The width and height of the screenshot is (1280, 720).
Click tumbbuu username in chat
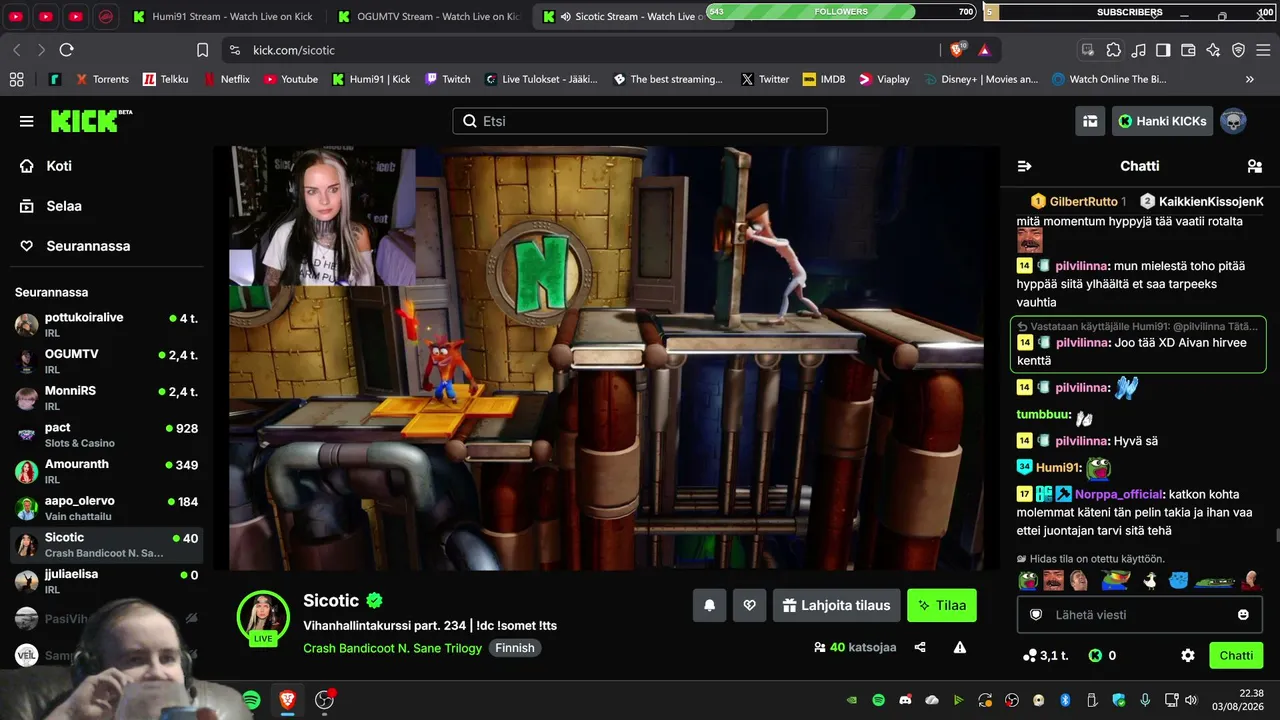[x=1044, y=415]
